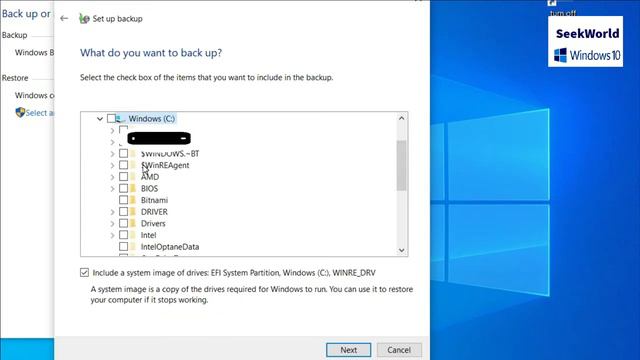The height and width of the screenshot is (360, 640).
Task: Select the $WinREAgent folder name
Action: 165,165
